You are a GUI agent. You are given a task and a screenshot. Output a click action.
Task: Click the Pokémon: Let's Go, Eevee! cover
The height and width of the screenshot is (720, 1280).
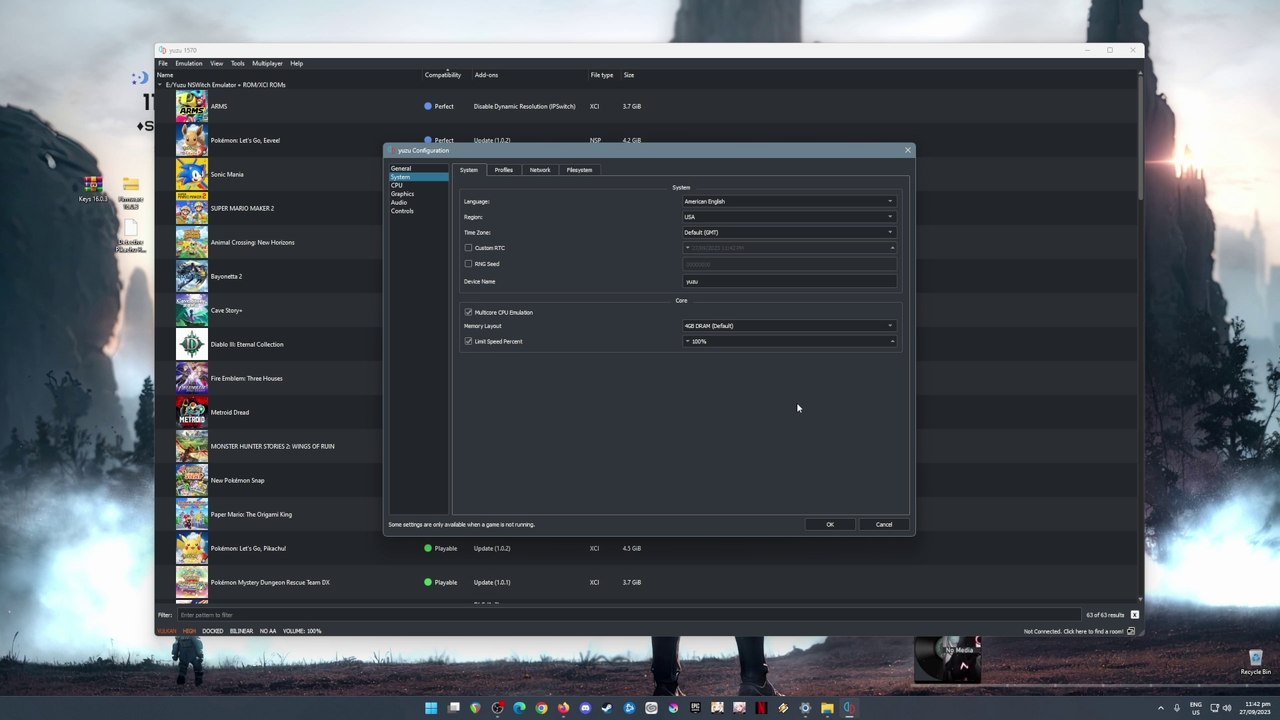point(192,140)
